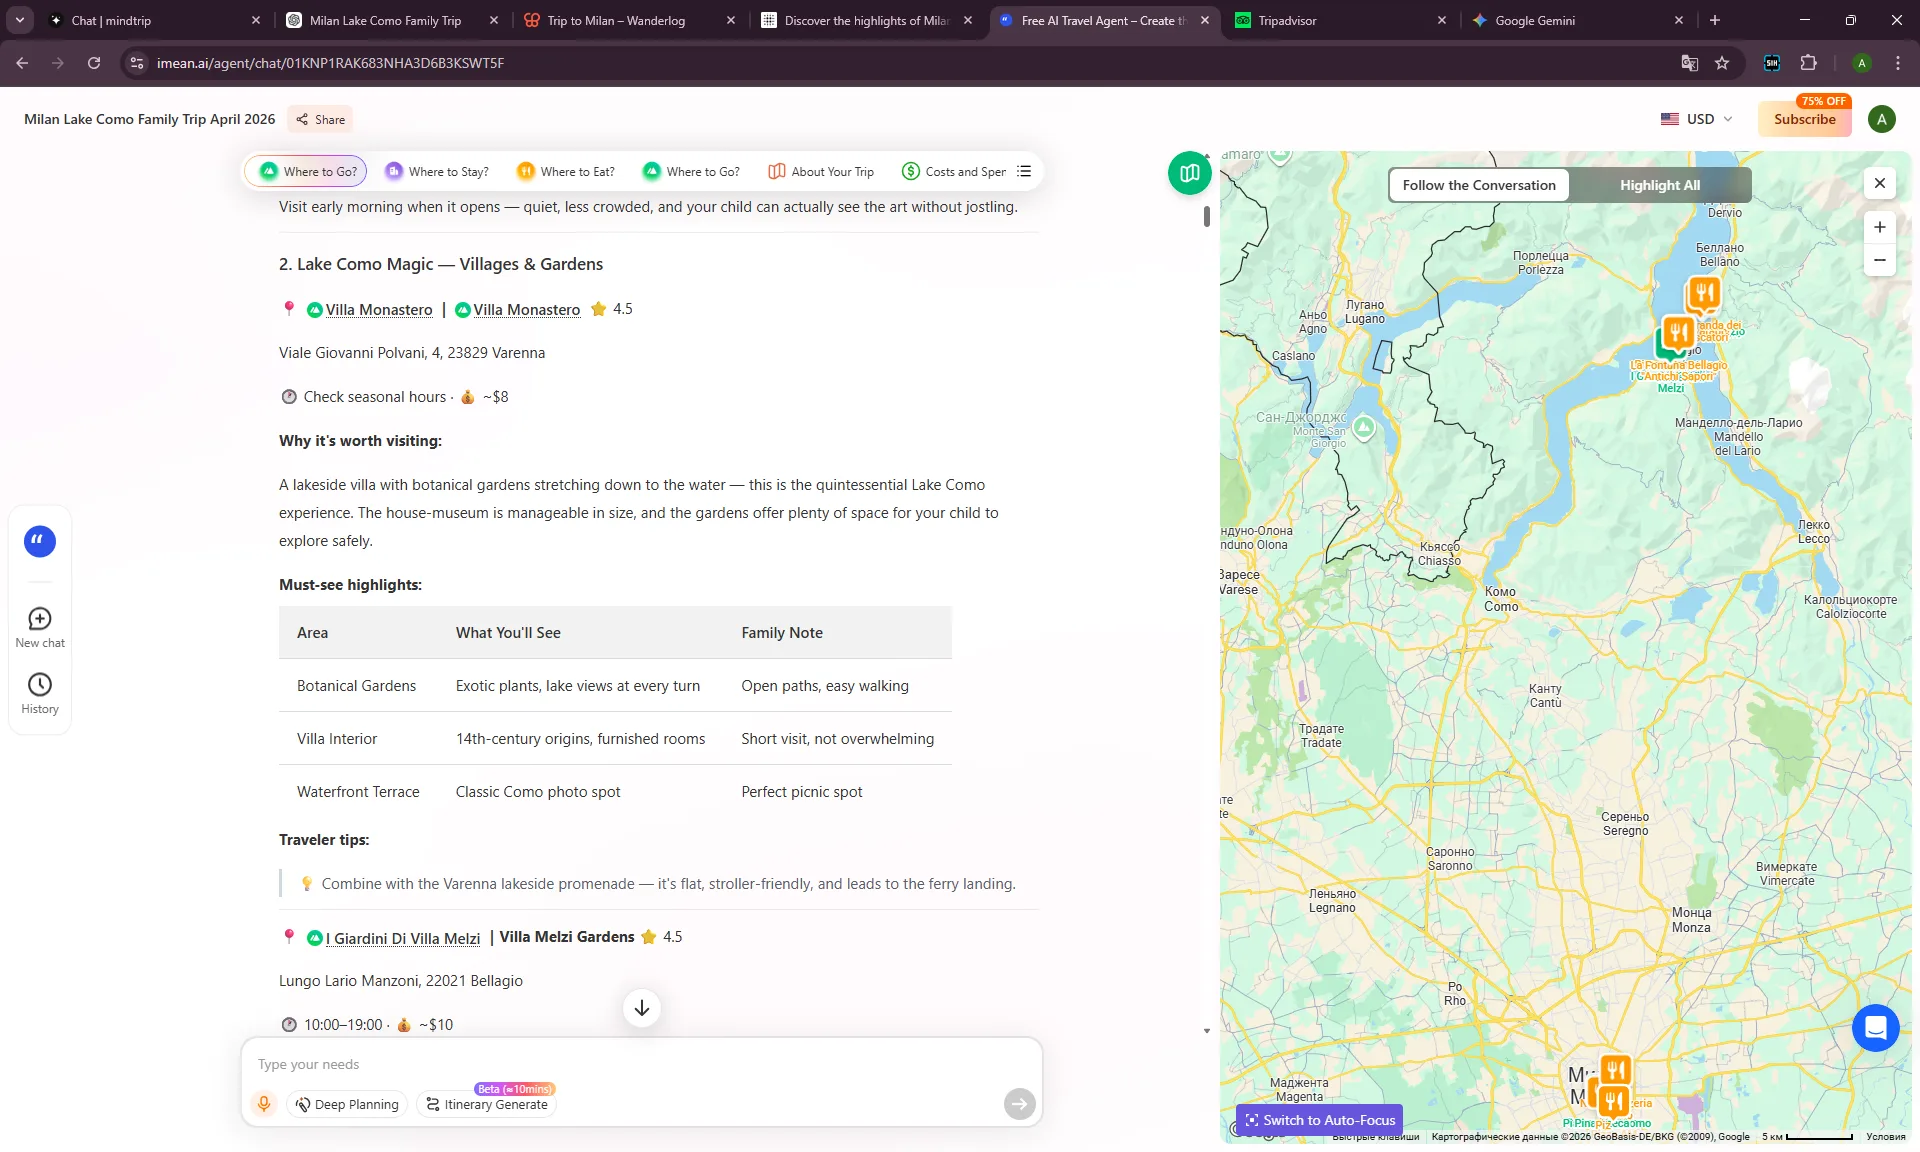Open the Chrome three-dot menu
Screen dimensions: 1920x1152
1898,63
